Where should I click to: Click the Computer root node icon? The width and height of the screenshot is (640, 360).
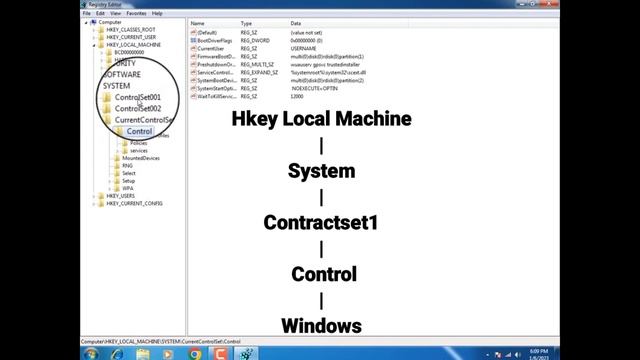93,22
